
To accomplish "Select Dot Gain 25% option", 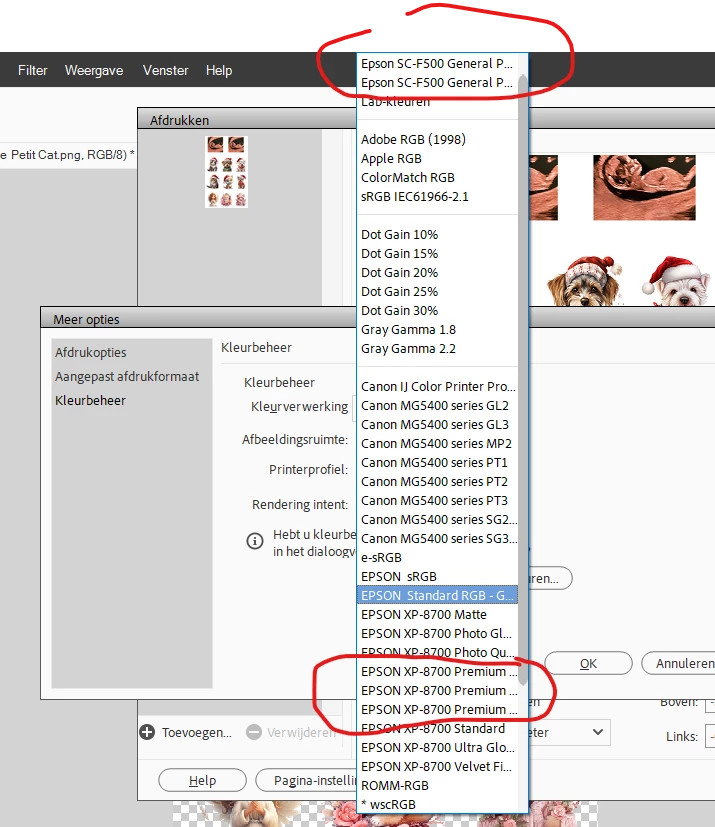I will pyautogui.click(x=437, y=291).
